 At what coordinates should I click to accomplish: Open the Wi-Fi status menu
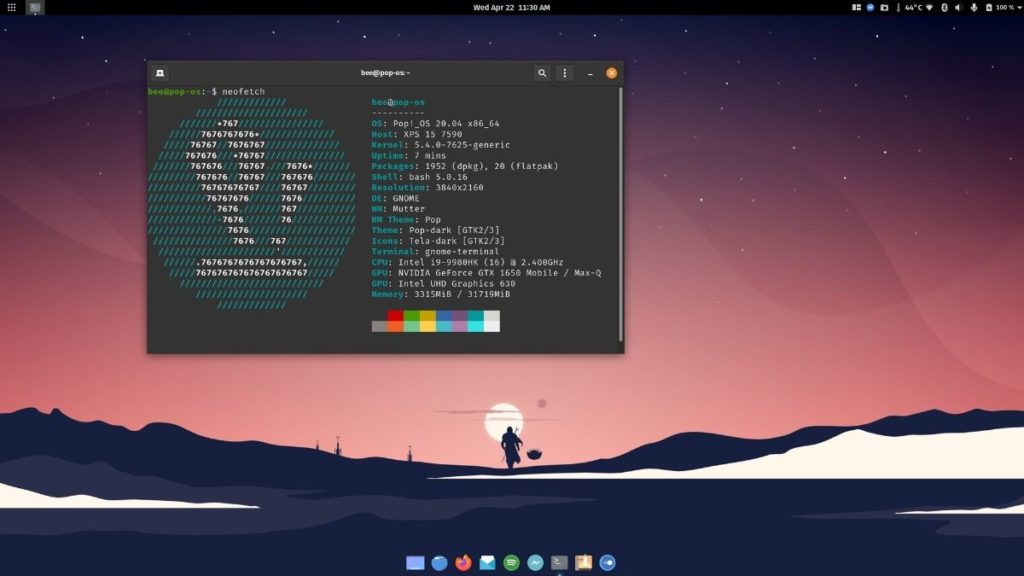(929, 8)
